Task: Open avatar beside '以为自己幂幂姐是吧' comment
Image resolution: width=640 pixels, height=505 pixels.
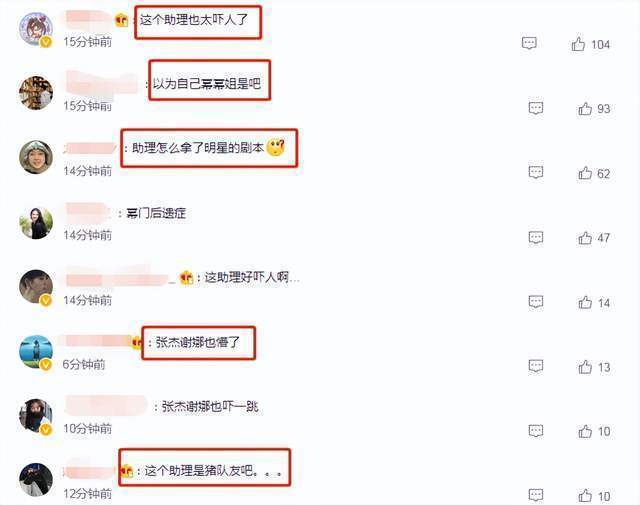Action: click(x=36, y=93)
